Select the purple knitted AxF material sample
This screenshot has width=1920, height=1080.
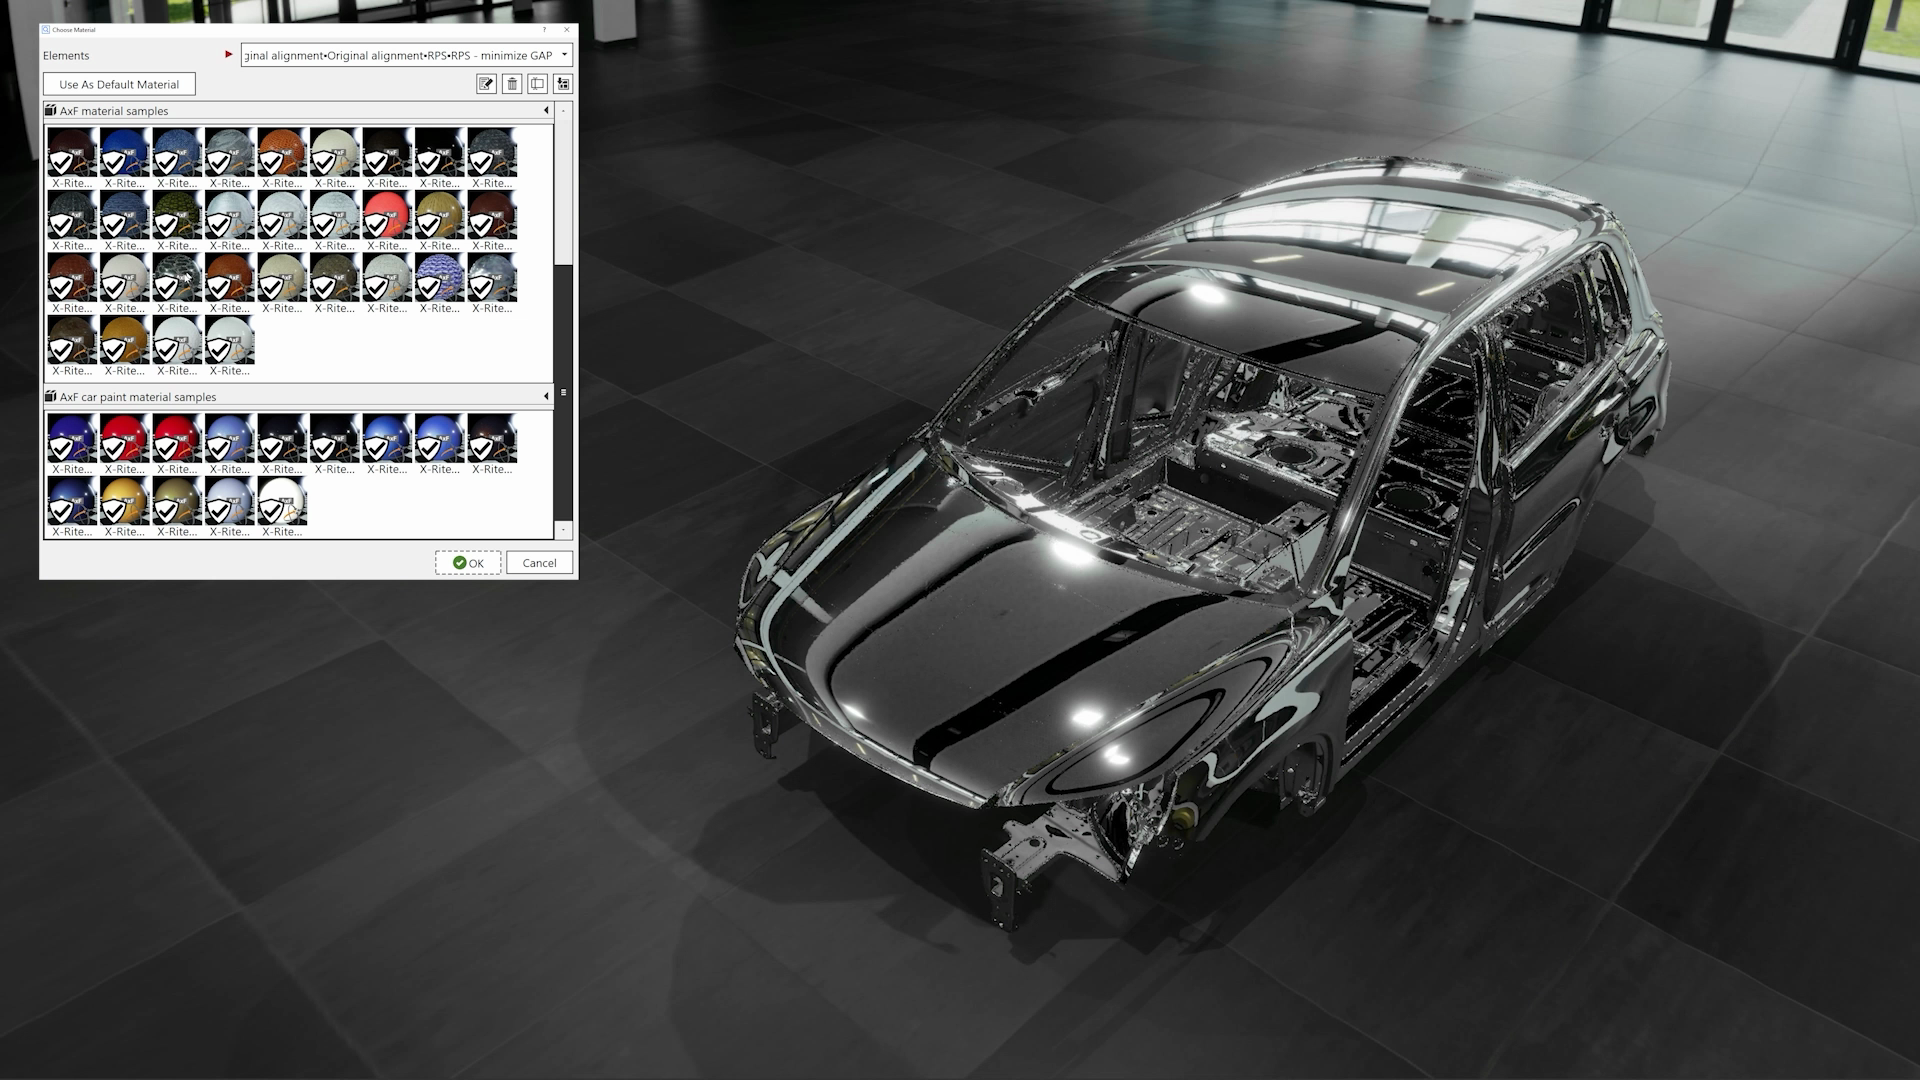[439, 277]
